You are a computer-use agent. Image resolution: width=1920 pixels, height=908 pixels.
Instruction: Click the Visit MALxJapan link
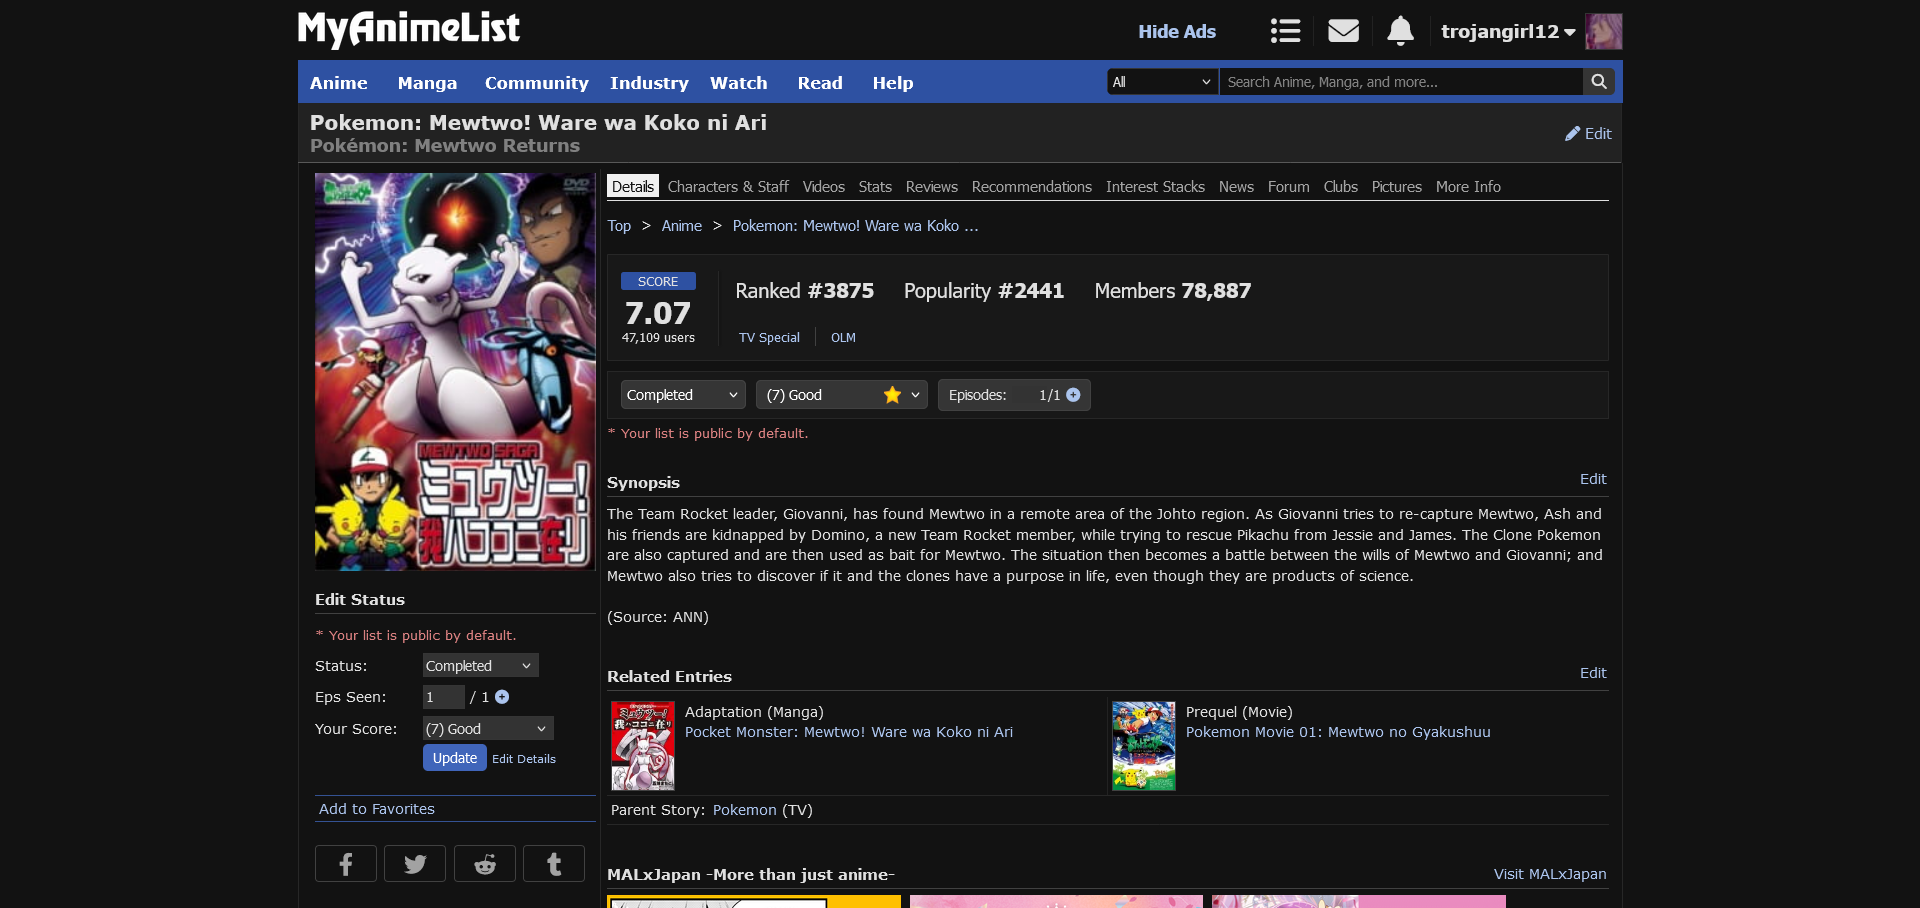click(1550, 874)
